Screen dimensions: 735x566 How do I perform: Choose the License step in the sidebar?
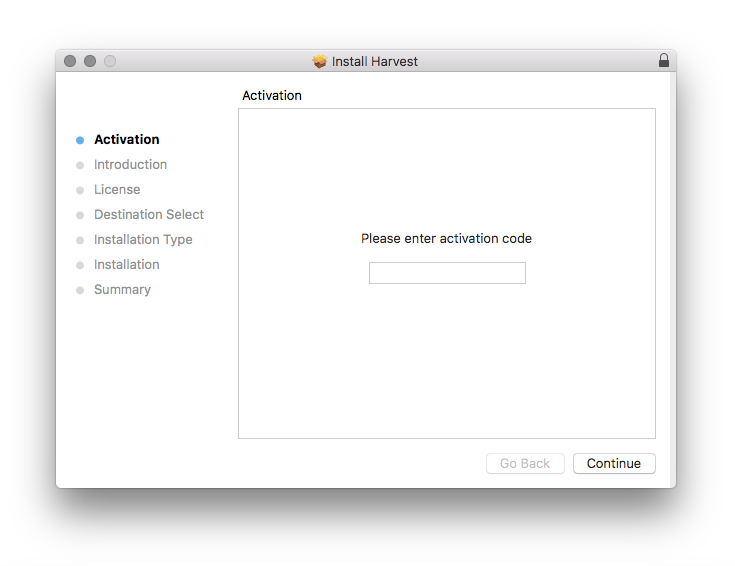coord(117,190)
